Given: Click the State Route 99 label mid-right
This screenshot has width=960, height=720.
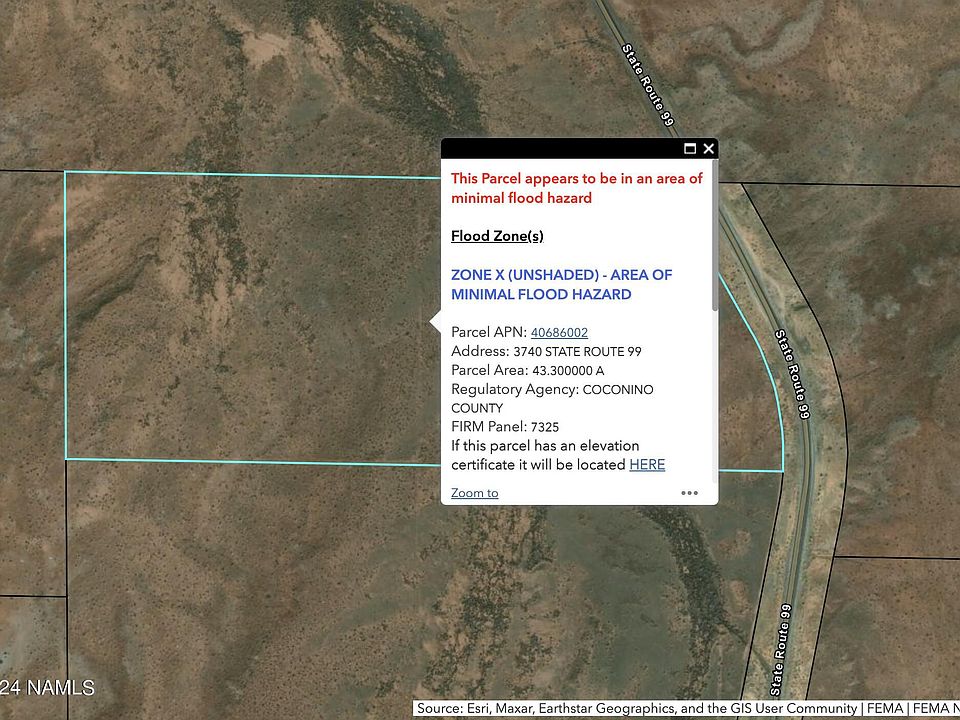Looking at the screenshot, I should (x=793, y=375).
